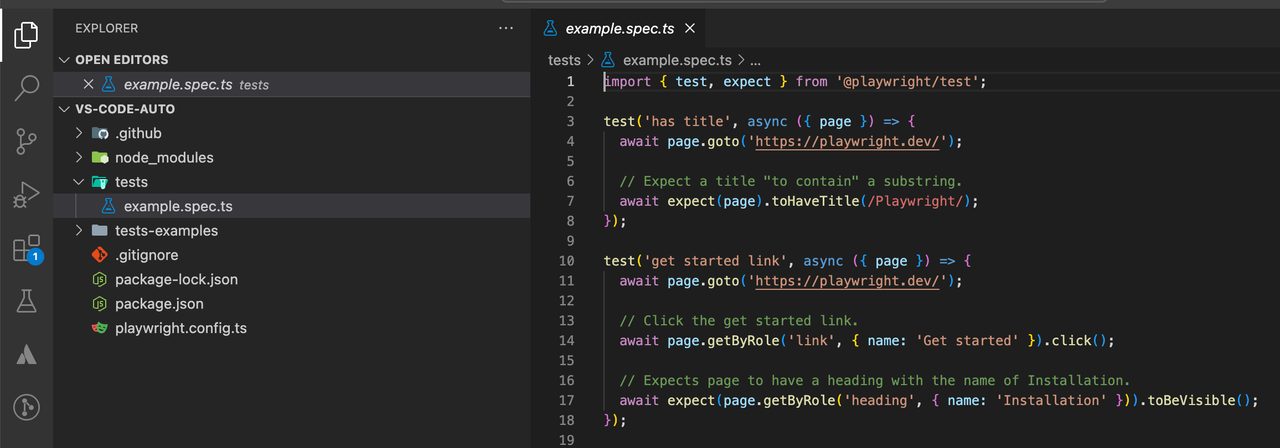Click line number 3 in the gutter
This screenshot has height=448, width=1280.
tap(570, 121)
